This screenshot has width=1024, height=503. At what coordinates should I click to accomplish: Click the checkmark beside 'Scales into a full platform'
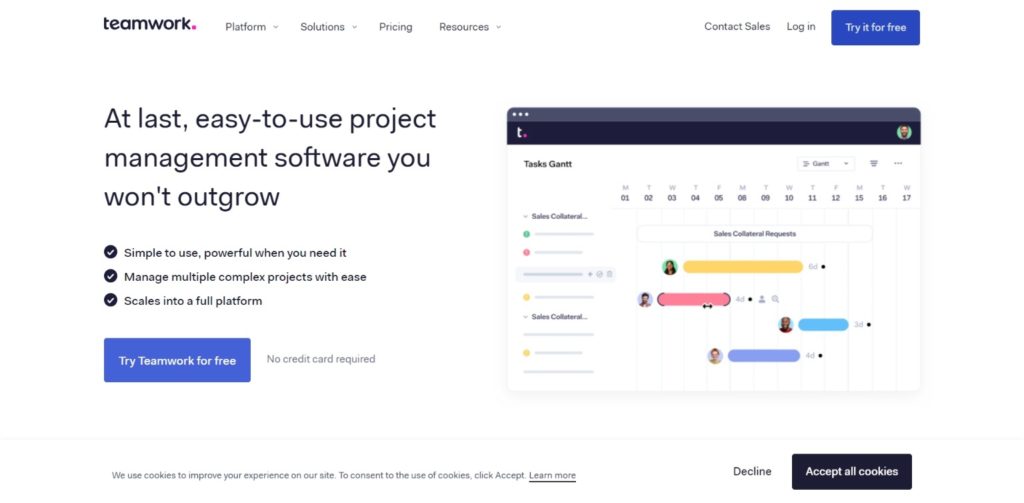(110, 300)
